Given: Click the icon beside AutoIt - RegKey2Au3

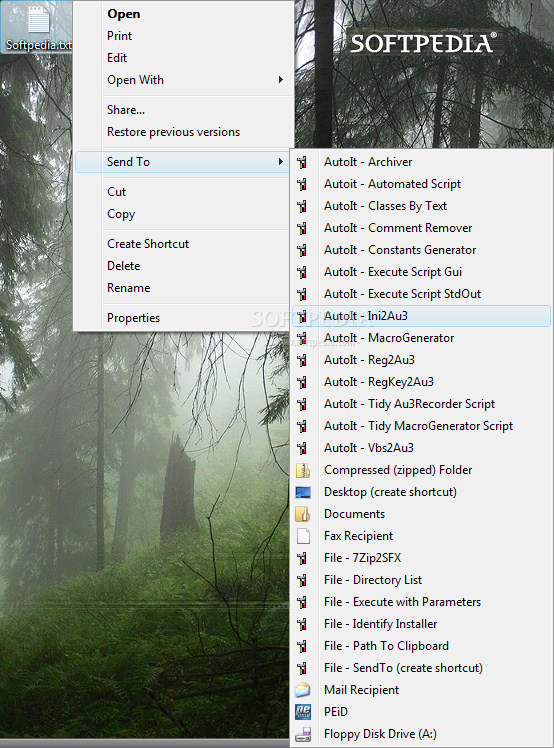Looking at the screenshot, I should pos(302,382).
